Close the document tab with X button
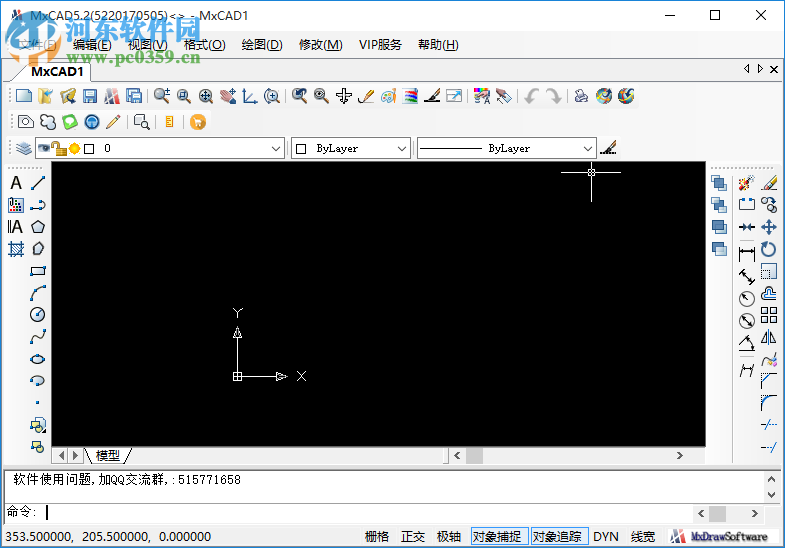Screen dimensions: 785x548 (x=774, y=69)
